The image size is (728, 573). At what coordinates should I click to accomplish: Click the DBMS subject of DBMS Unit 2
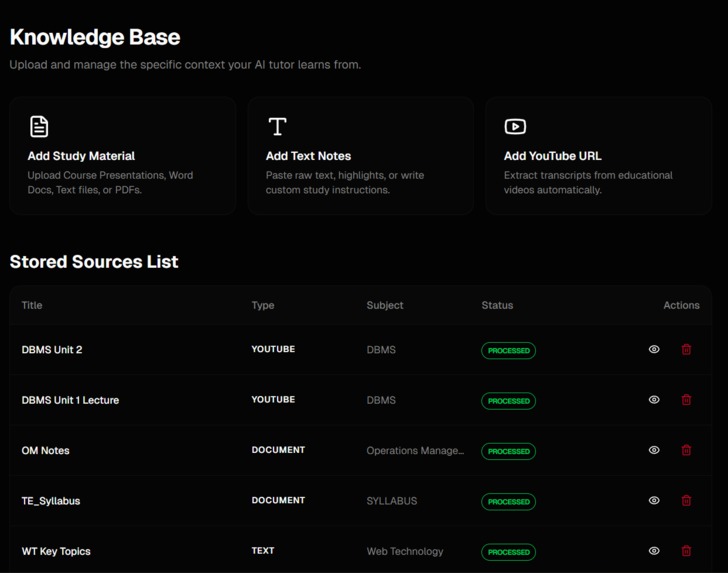tap(381, 350)
